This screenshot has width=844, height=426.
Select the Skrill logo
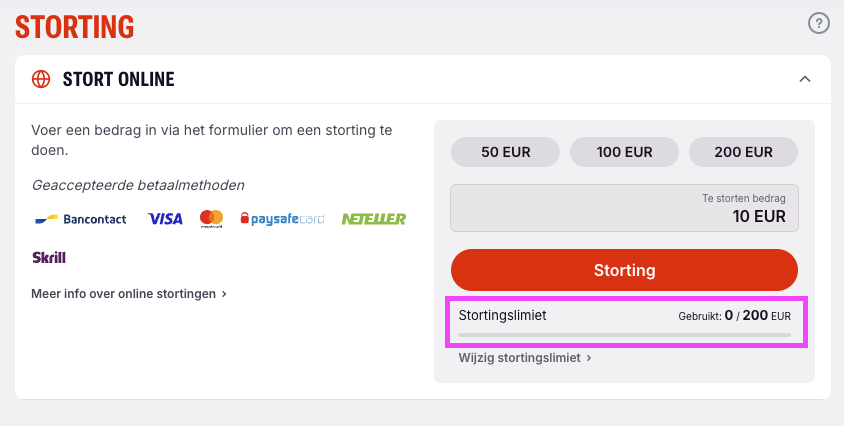[49, 257]
